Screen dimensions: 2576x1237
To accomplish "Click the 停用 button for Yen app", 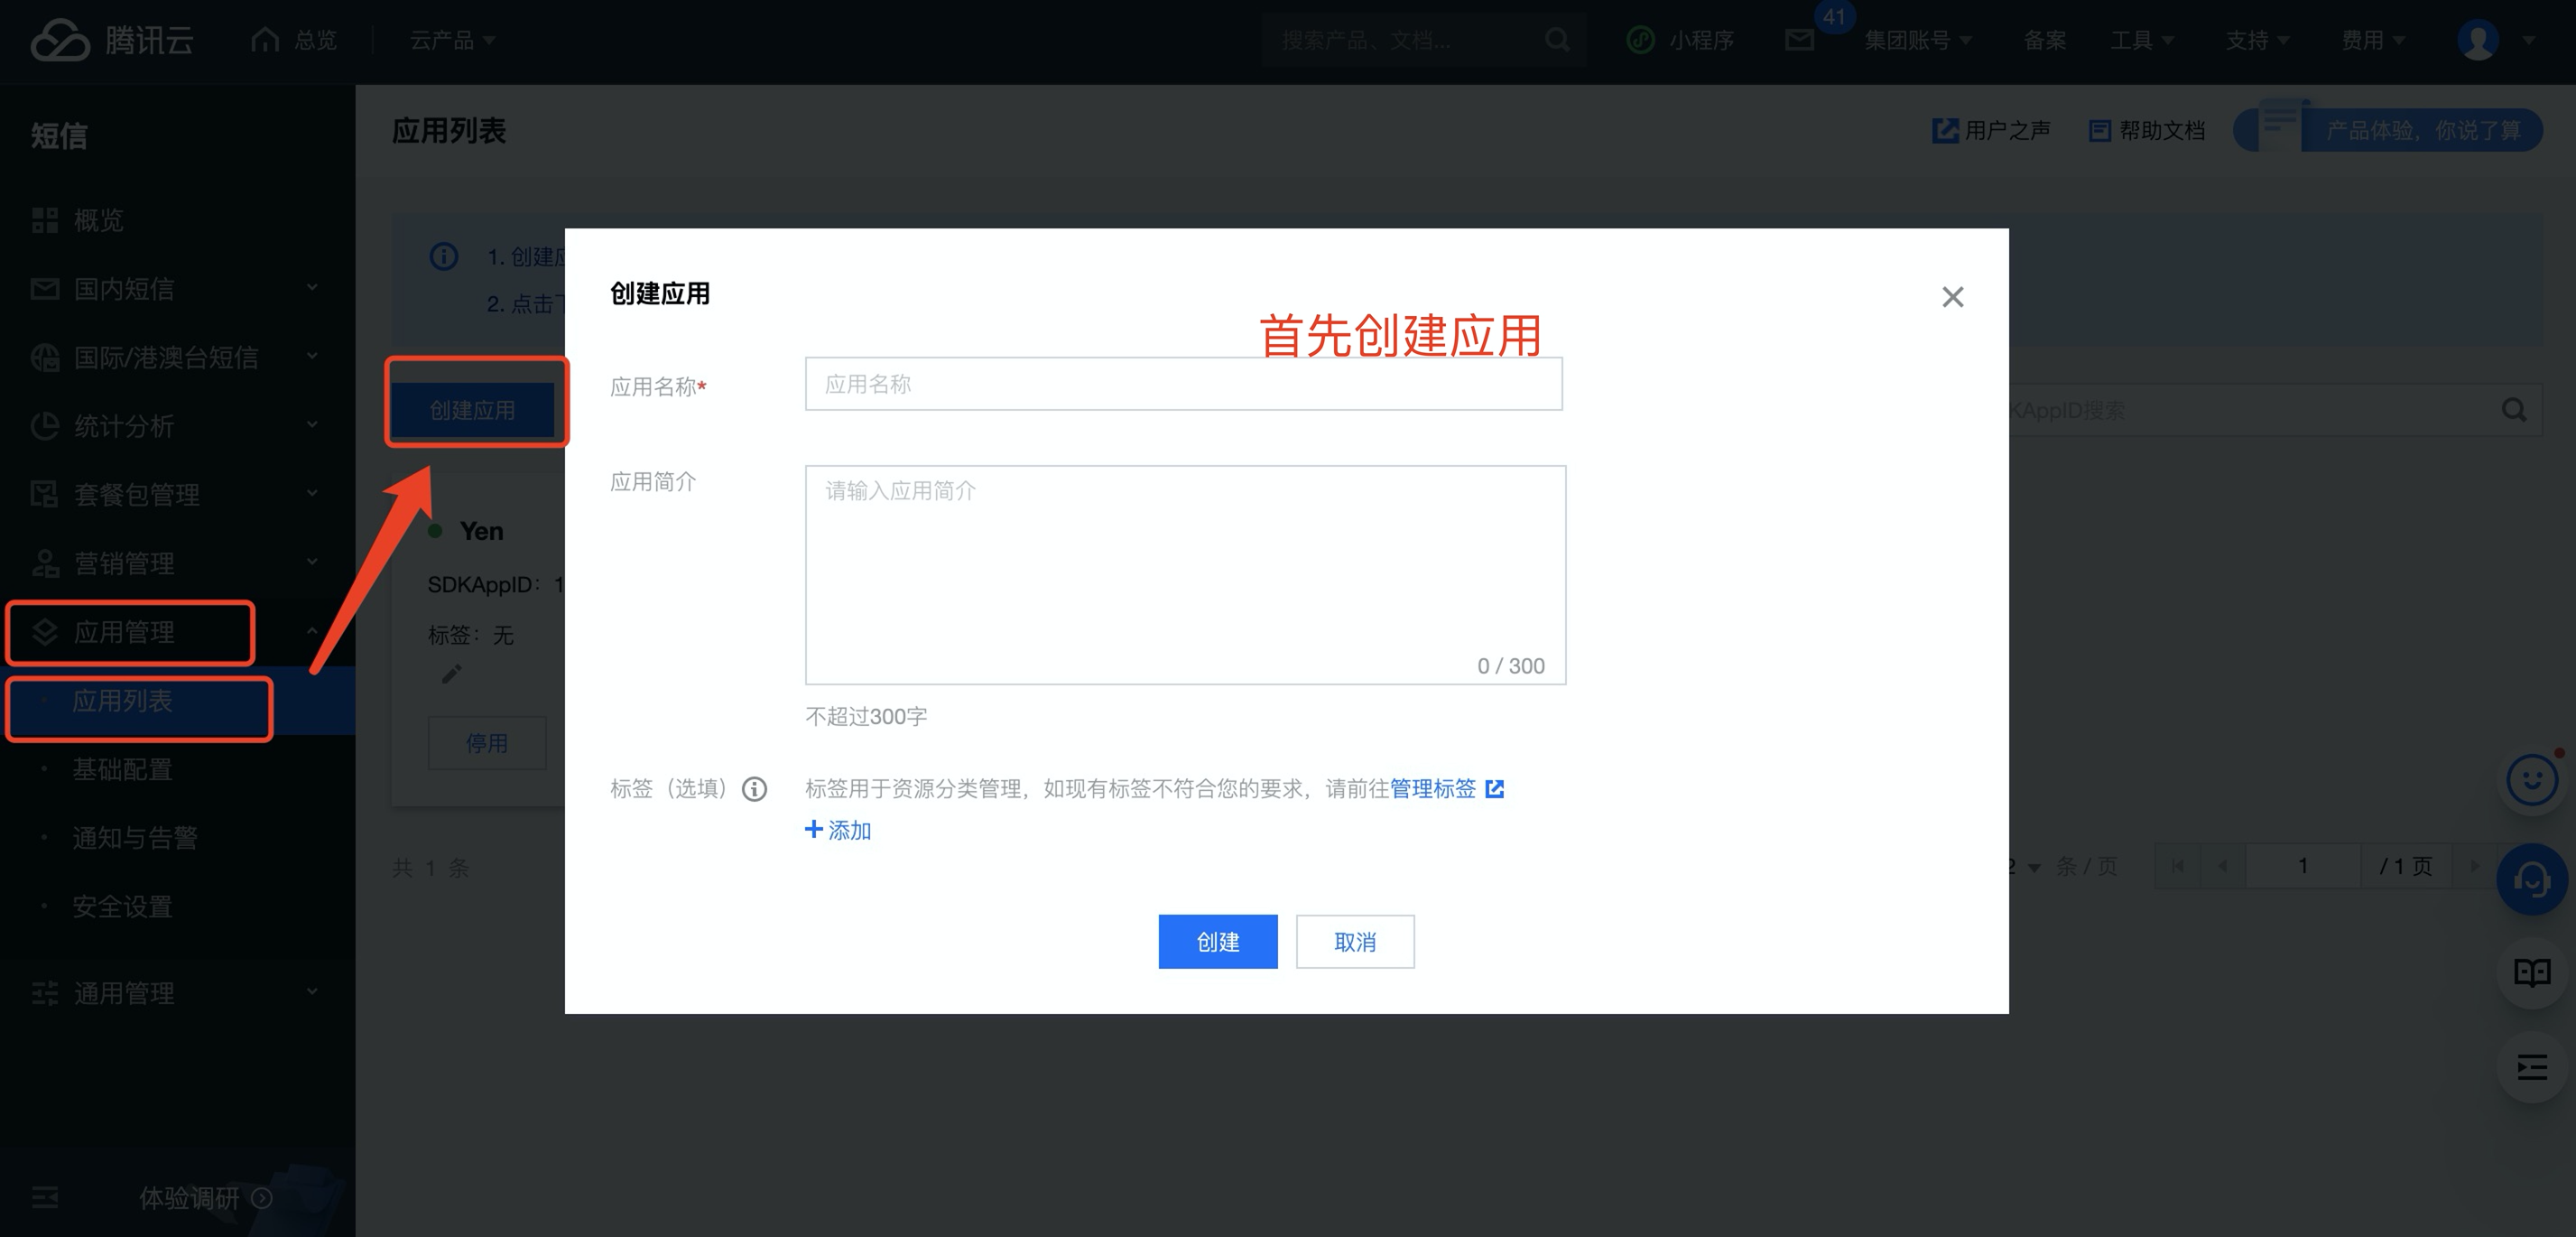I will pos(487,743).
